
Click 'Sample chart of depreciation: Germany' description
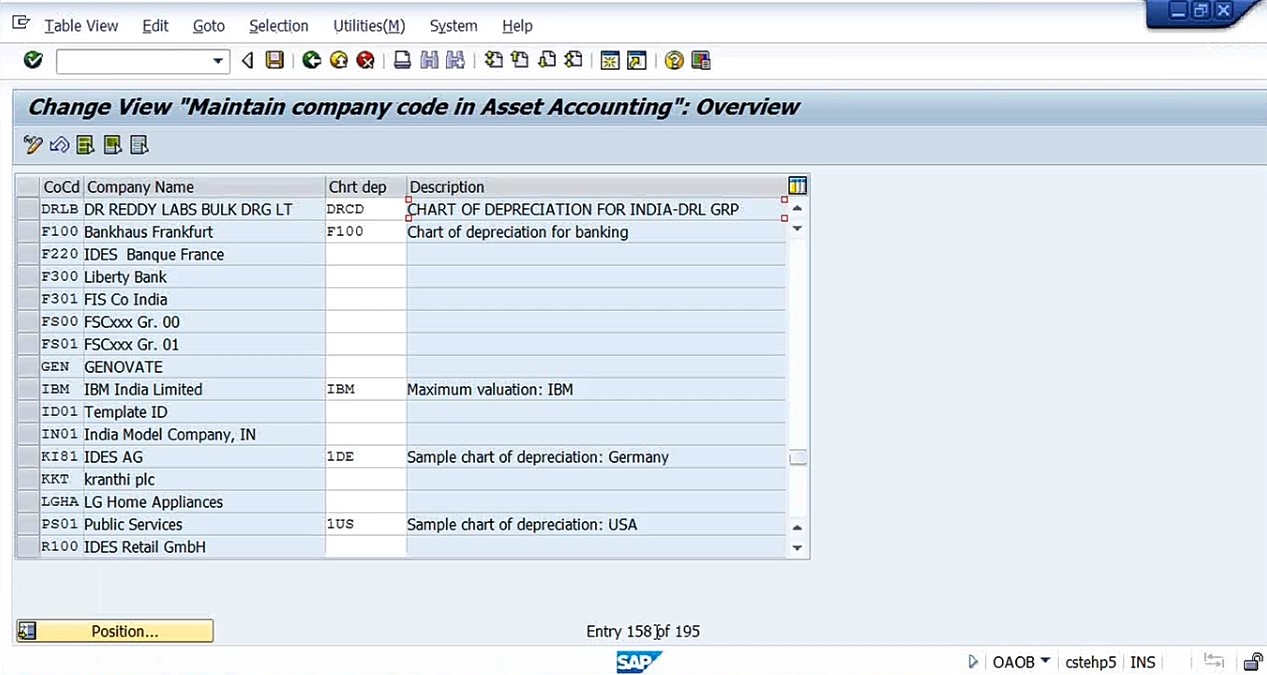tap(538, 457)
